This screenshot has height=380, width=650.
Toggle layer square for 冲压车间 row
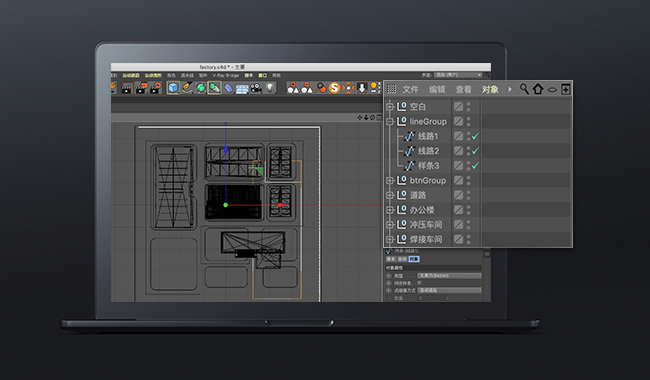(x=458, y=224)
